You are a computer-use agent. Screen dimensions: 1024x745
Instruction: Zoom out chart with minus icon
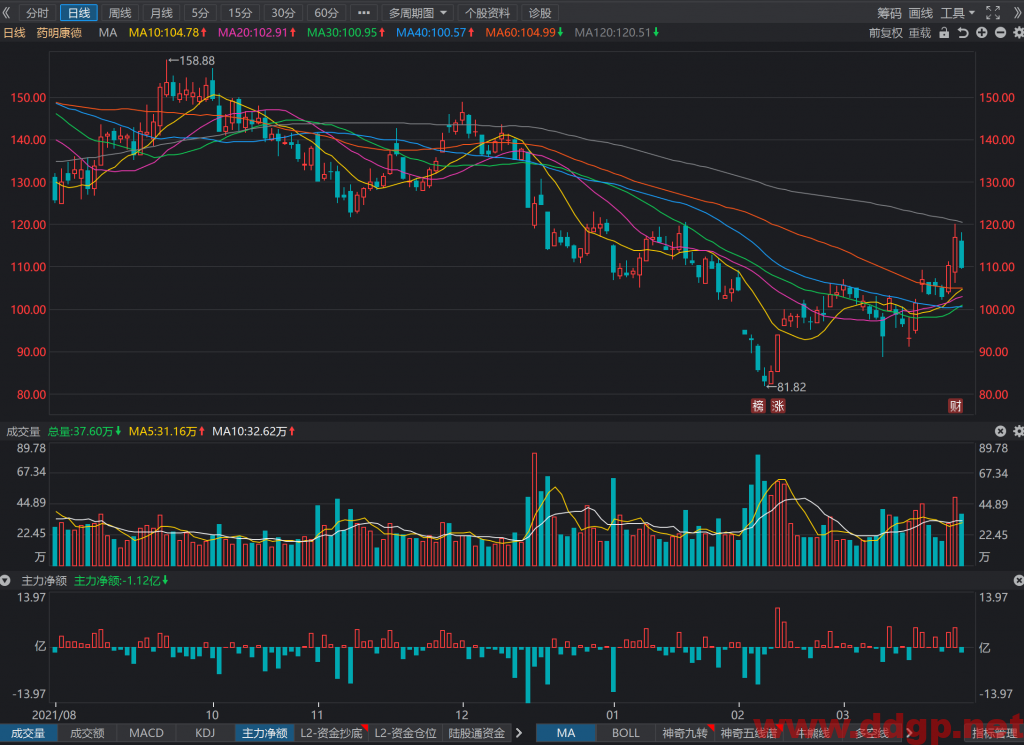click(1000, 33)
